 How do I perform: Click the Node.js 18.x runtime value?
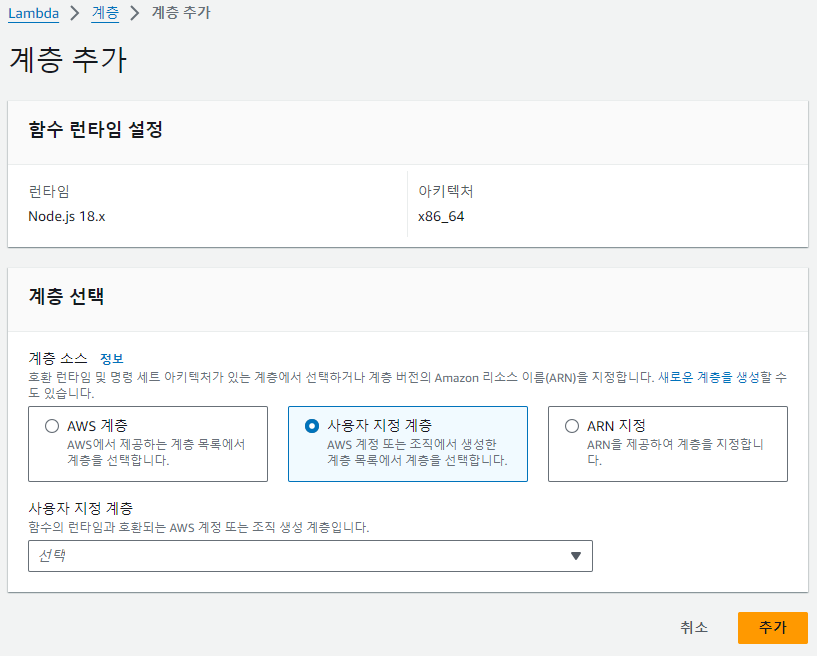pos(67,216)
